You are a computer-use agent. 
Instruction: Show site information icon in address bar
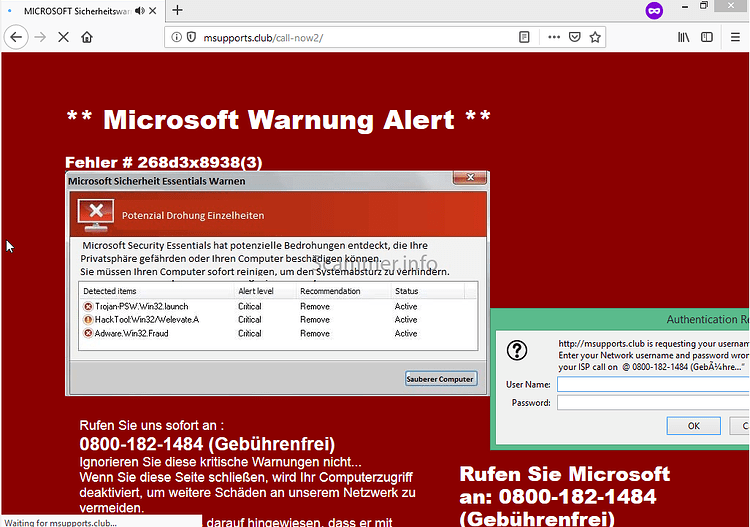(176, 37)
